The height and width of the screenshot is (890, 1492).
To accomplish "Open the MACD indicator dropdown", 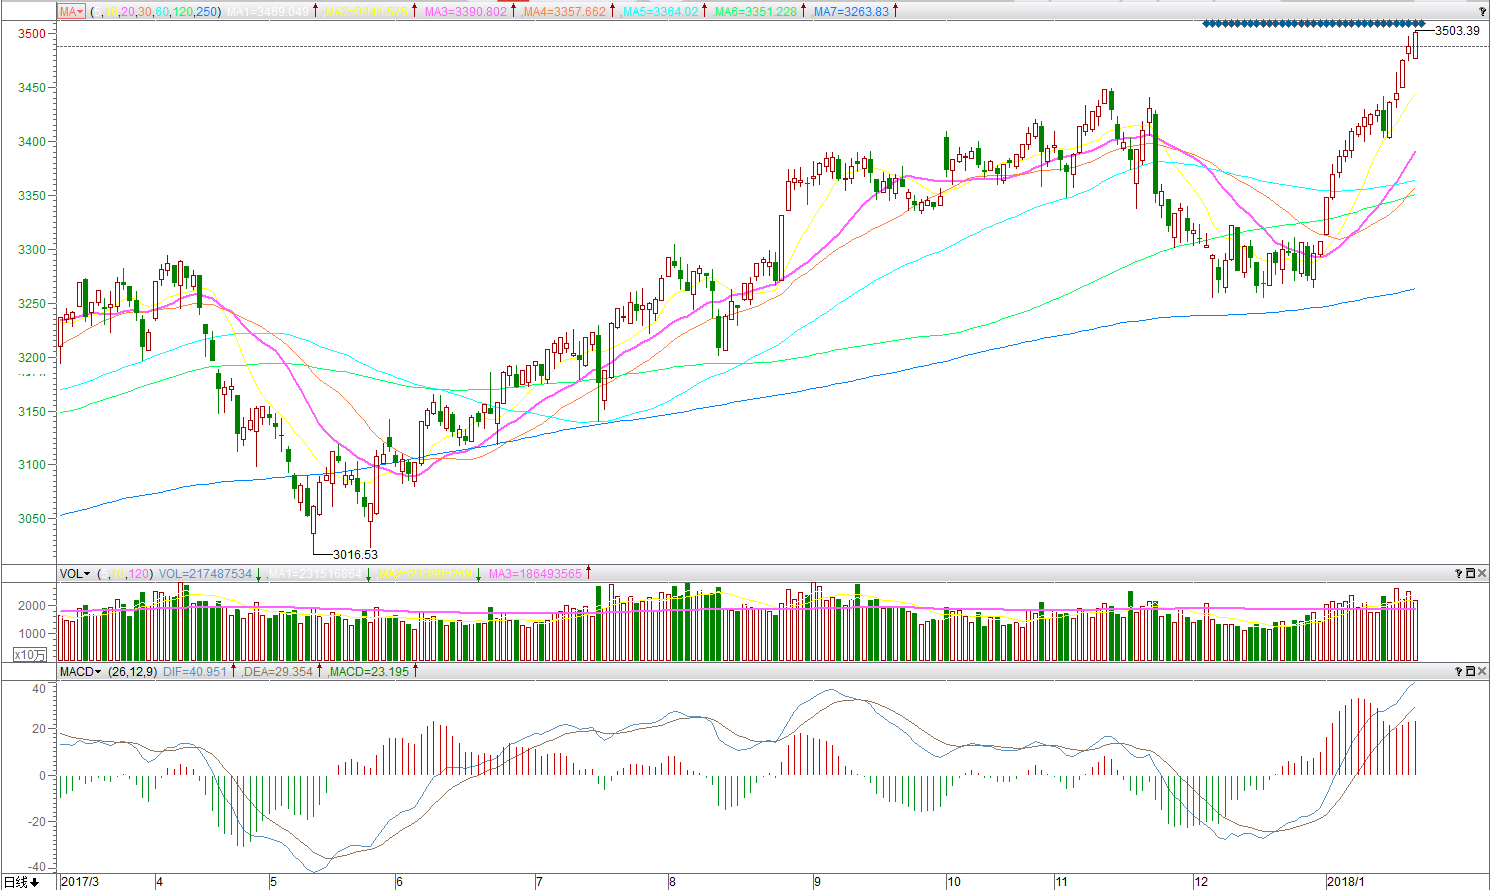I will click(x=80, y=672).
